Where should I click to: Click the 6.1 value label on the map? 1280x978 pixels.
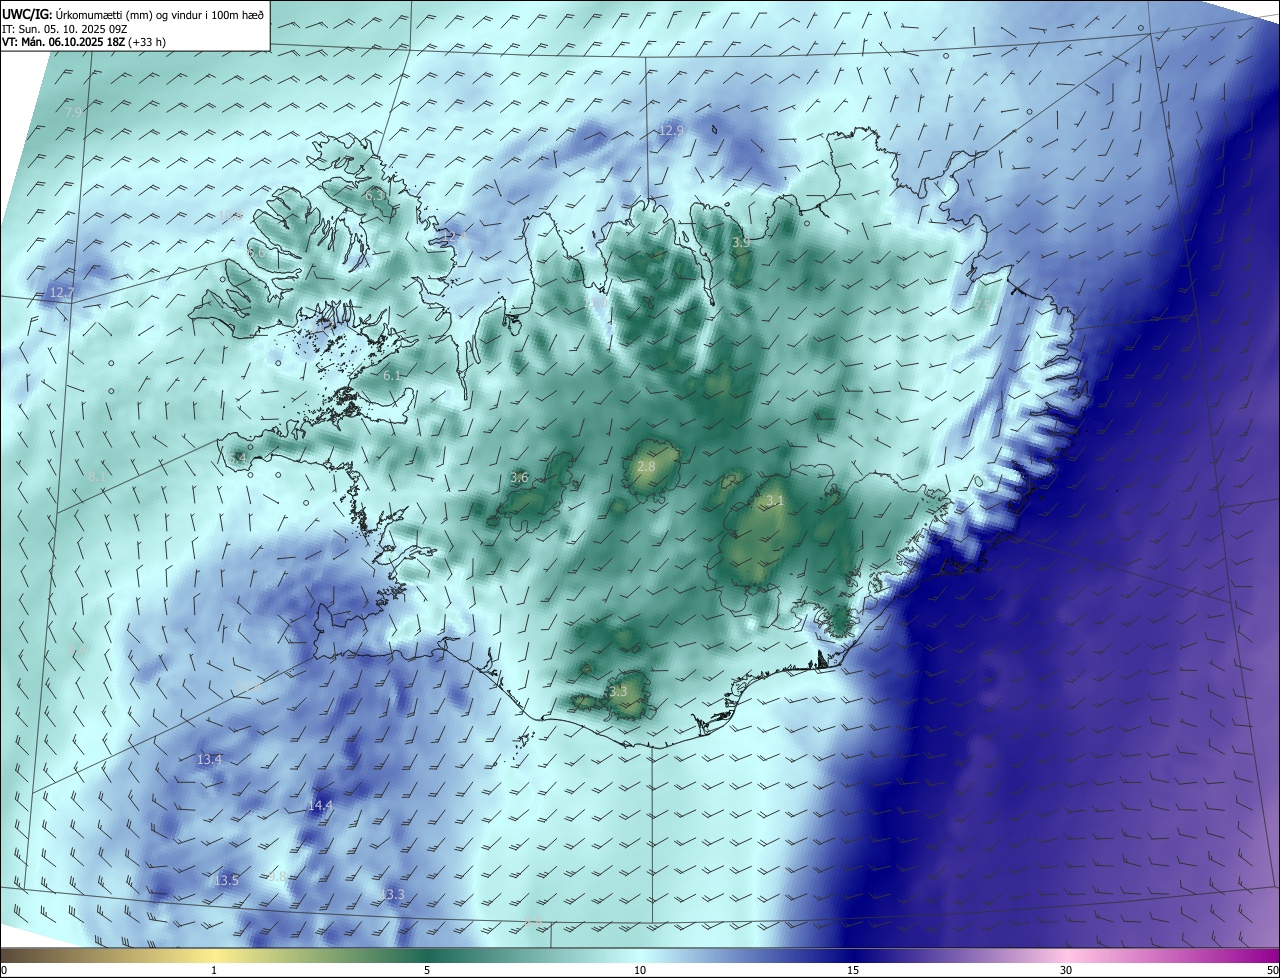pos(392,375)
